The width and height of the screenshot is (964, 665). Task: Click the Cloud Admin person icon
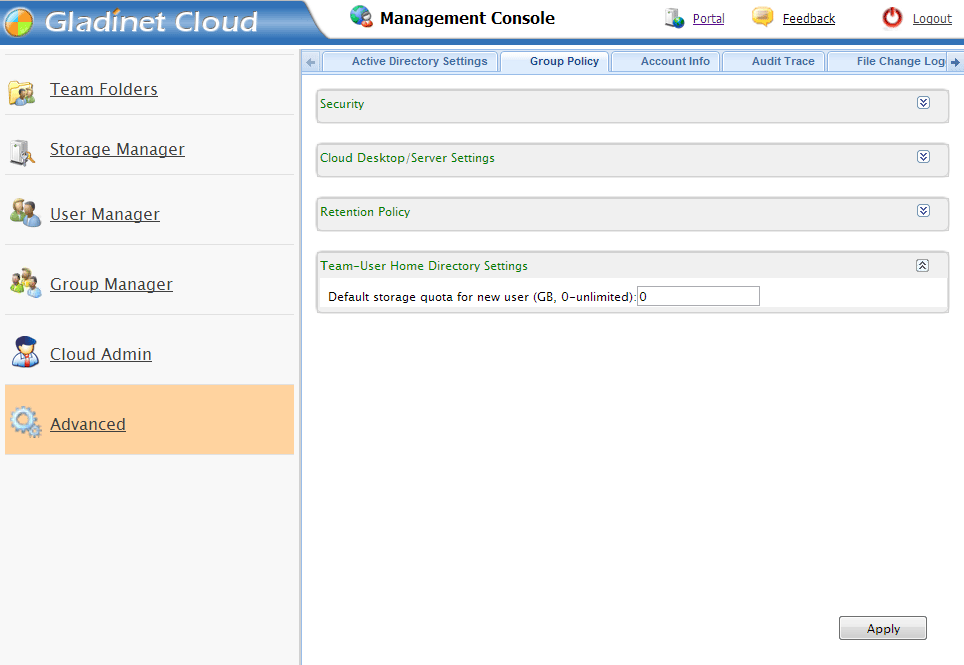26,352
